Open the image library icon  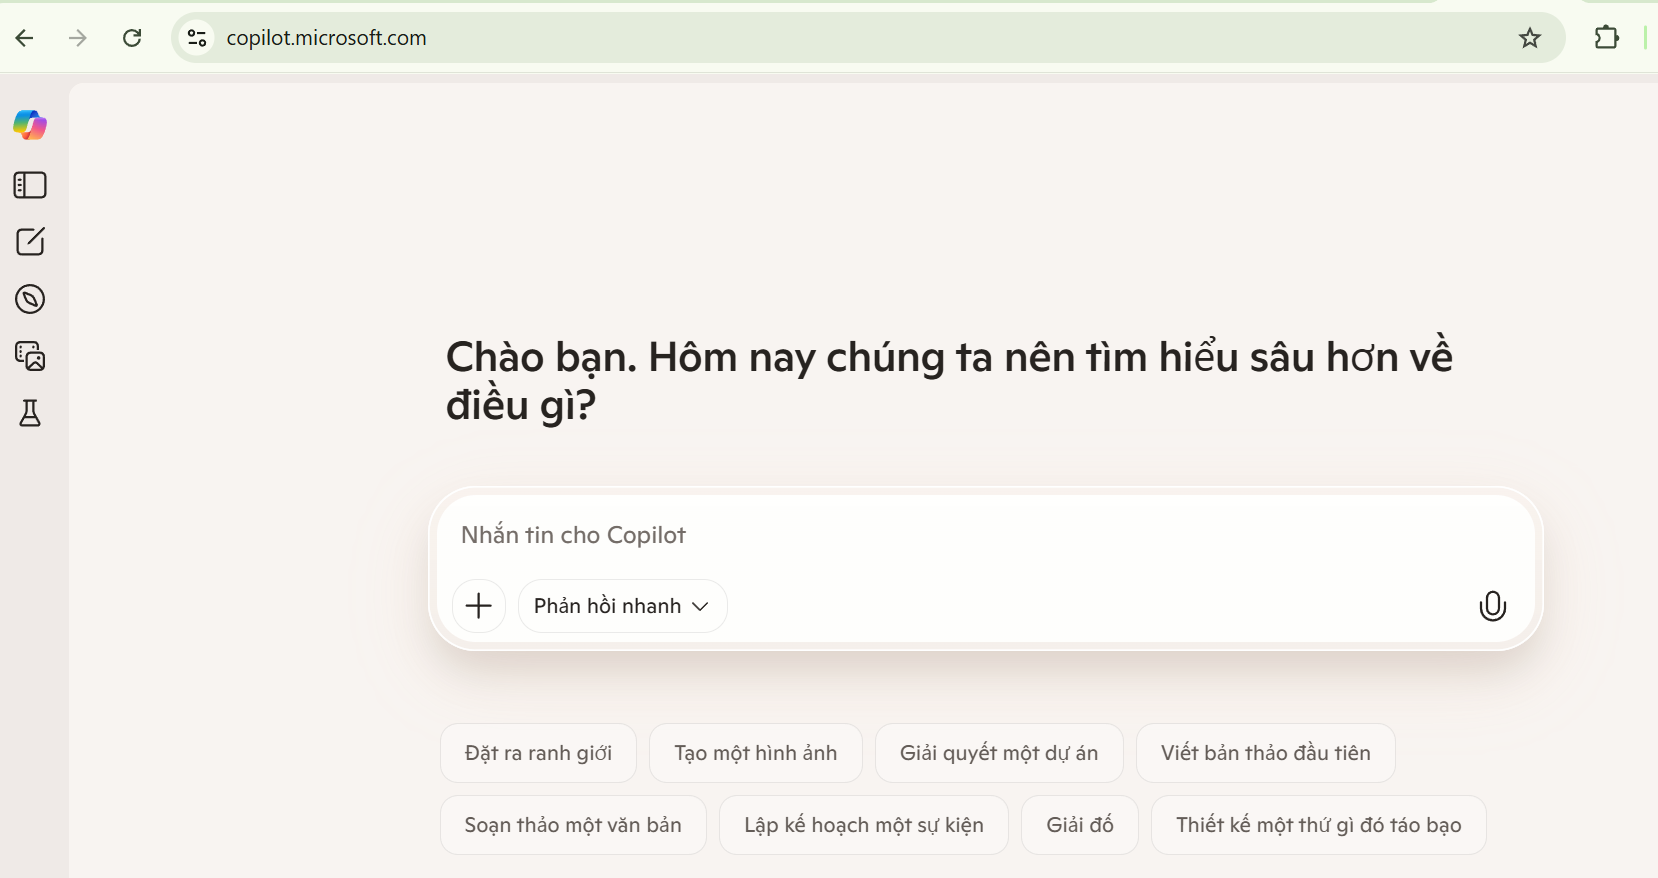click(x=30, y=356)
